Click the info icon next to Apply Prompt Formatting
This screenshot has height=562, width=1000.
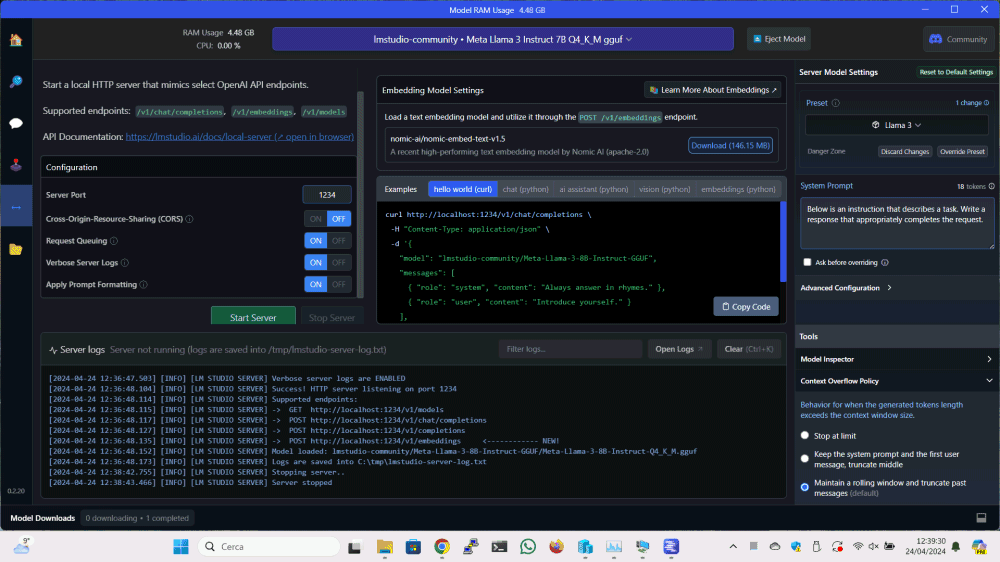tap(143, 285)
